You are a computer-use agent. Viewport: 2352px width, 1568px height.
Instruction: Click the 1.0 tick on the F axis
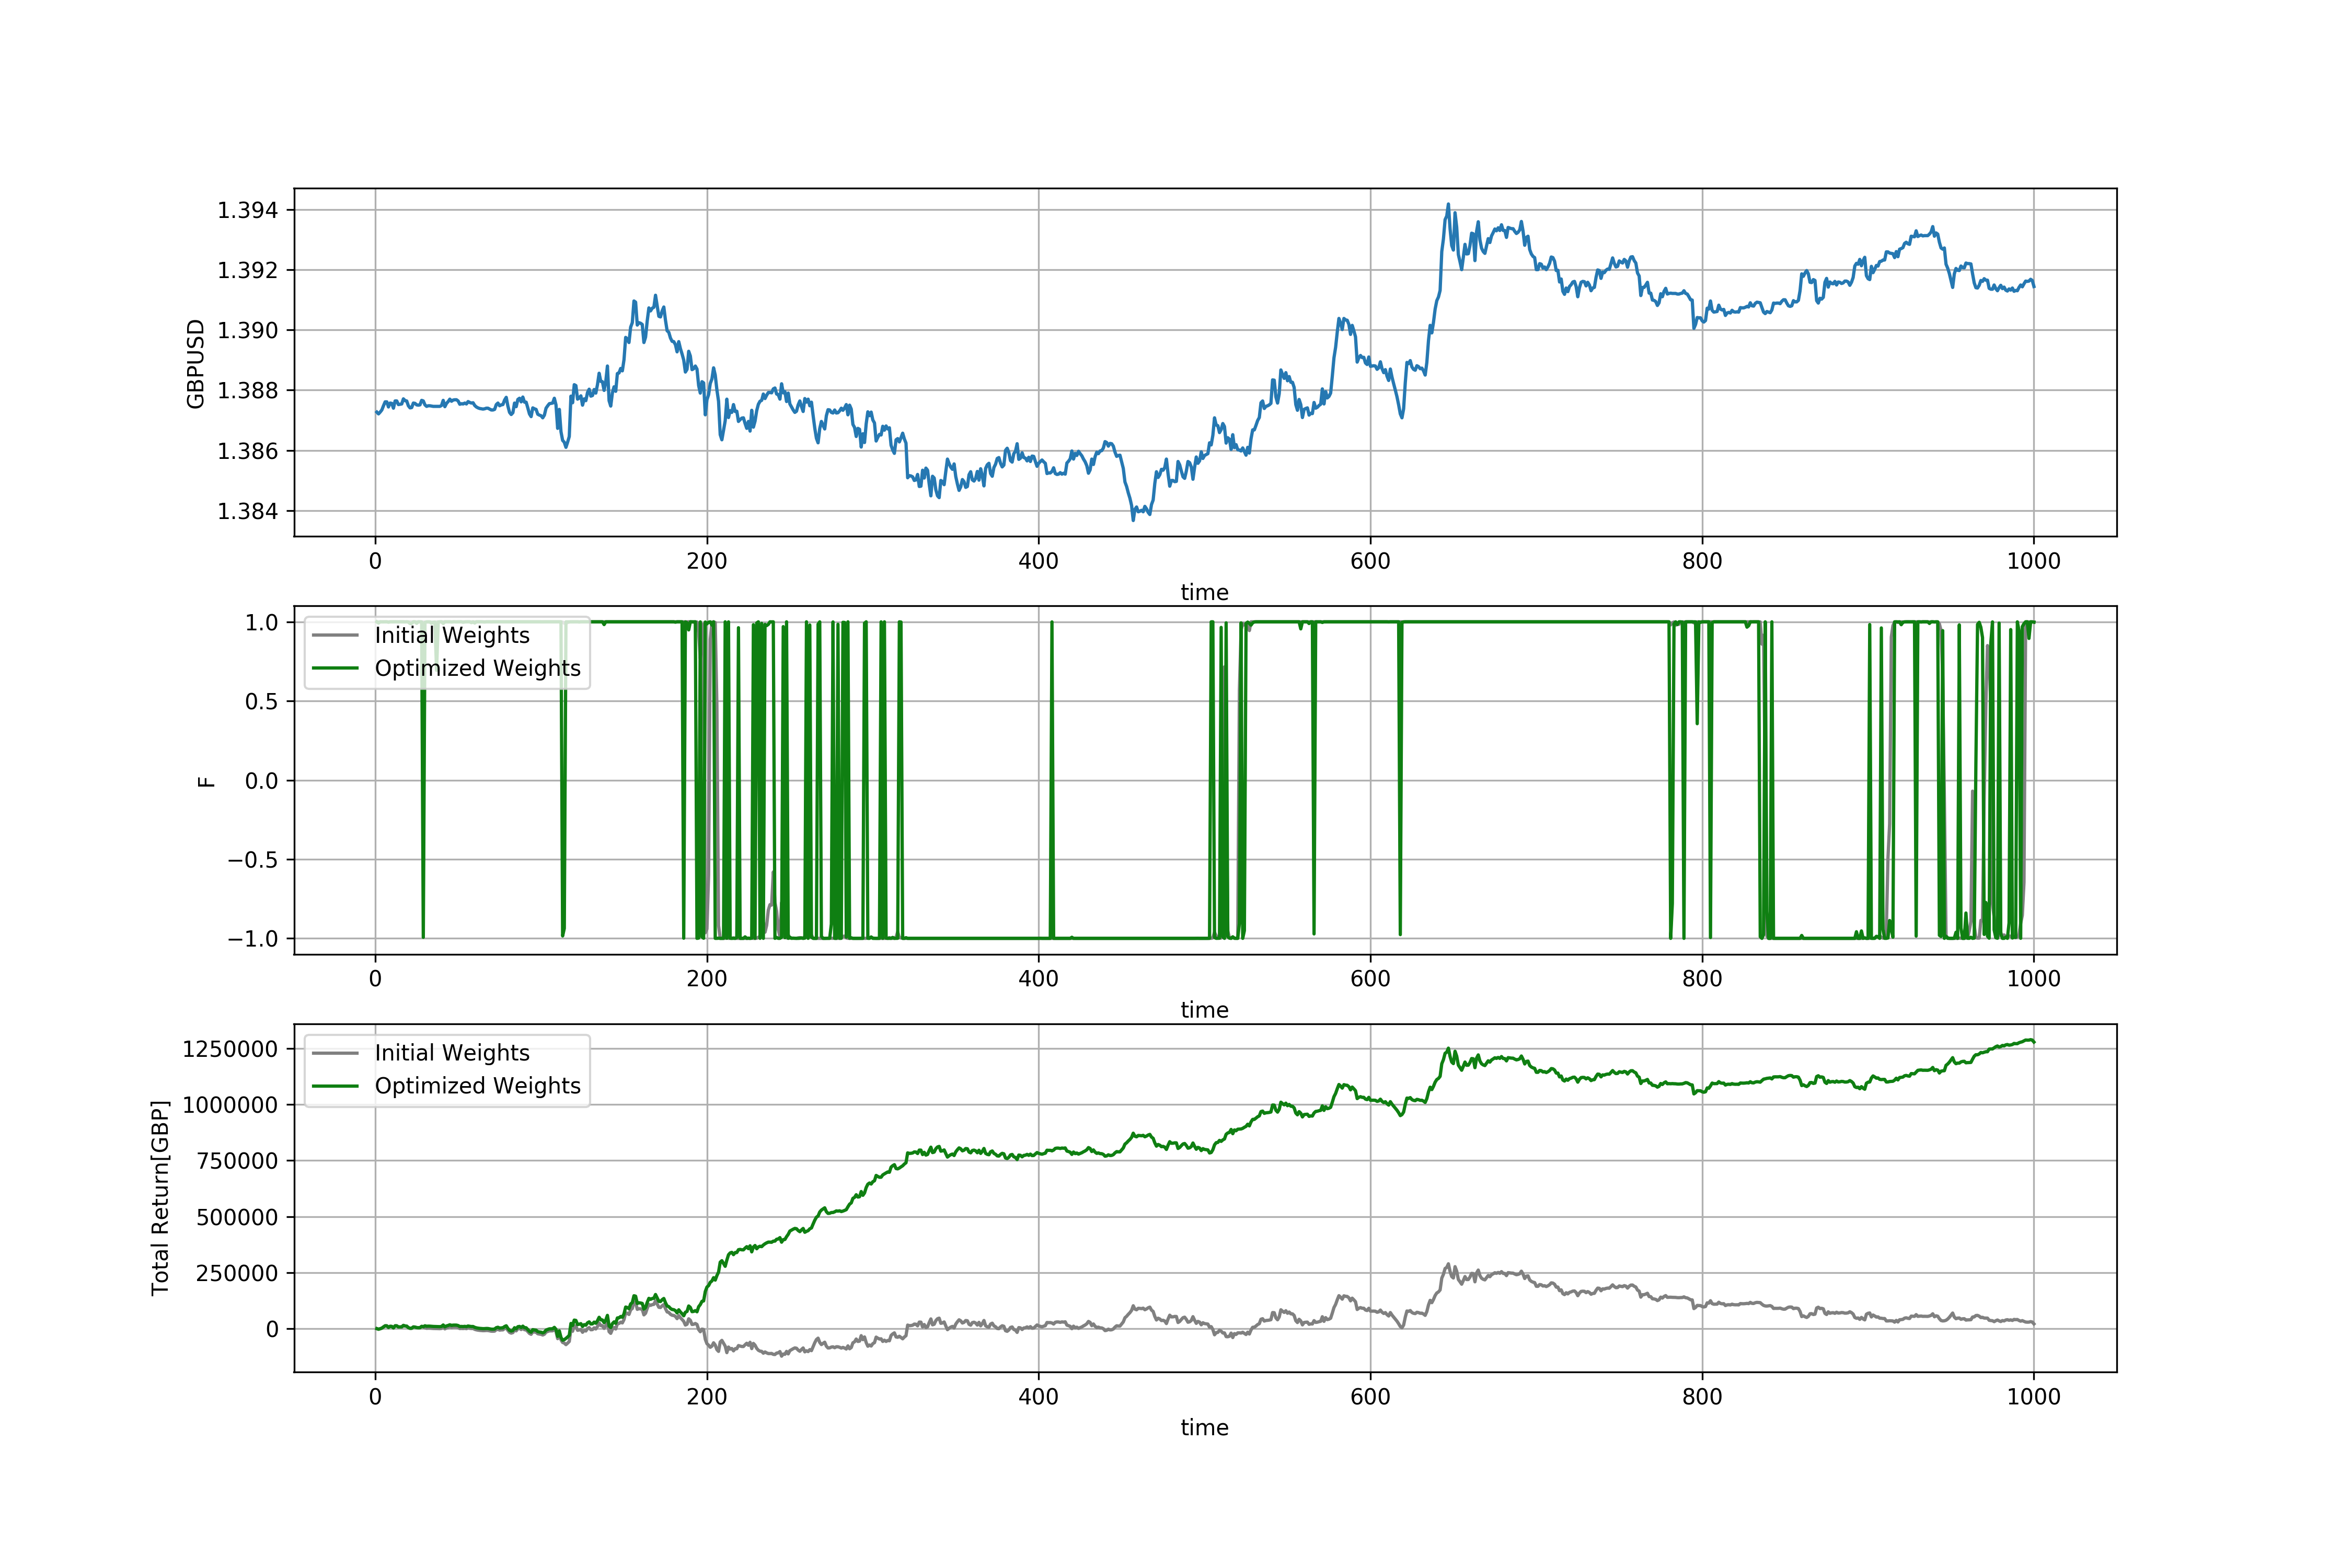coord(262,622)
